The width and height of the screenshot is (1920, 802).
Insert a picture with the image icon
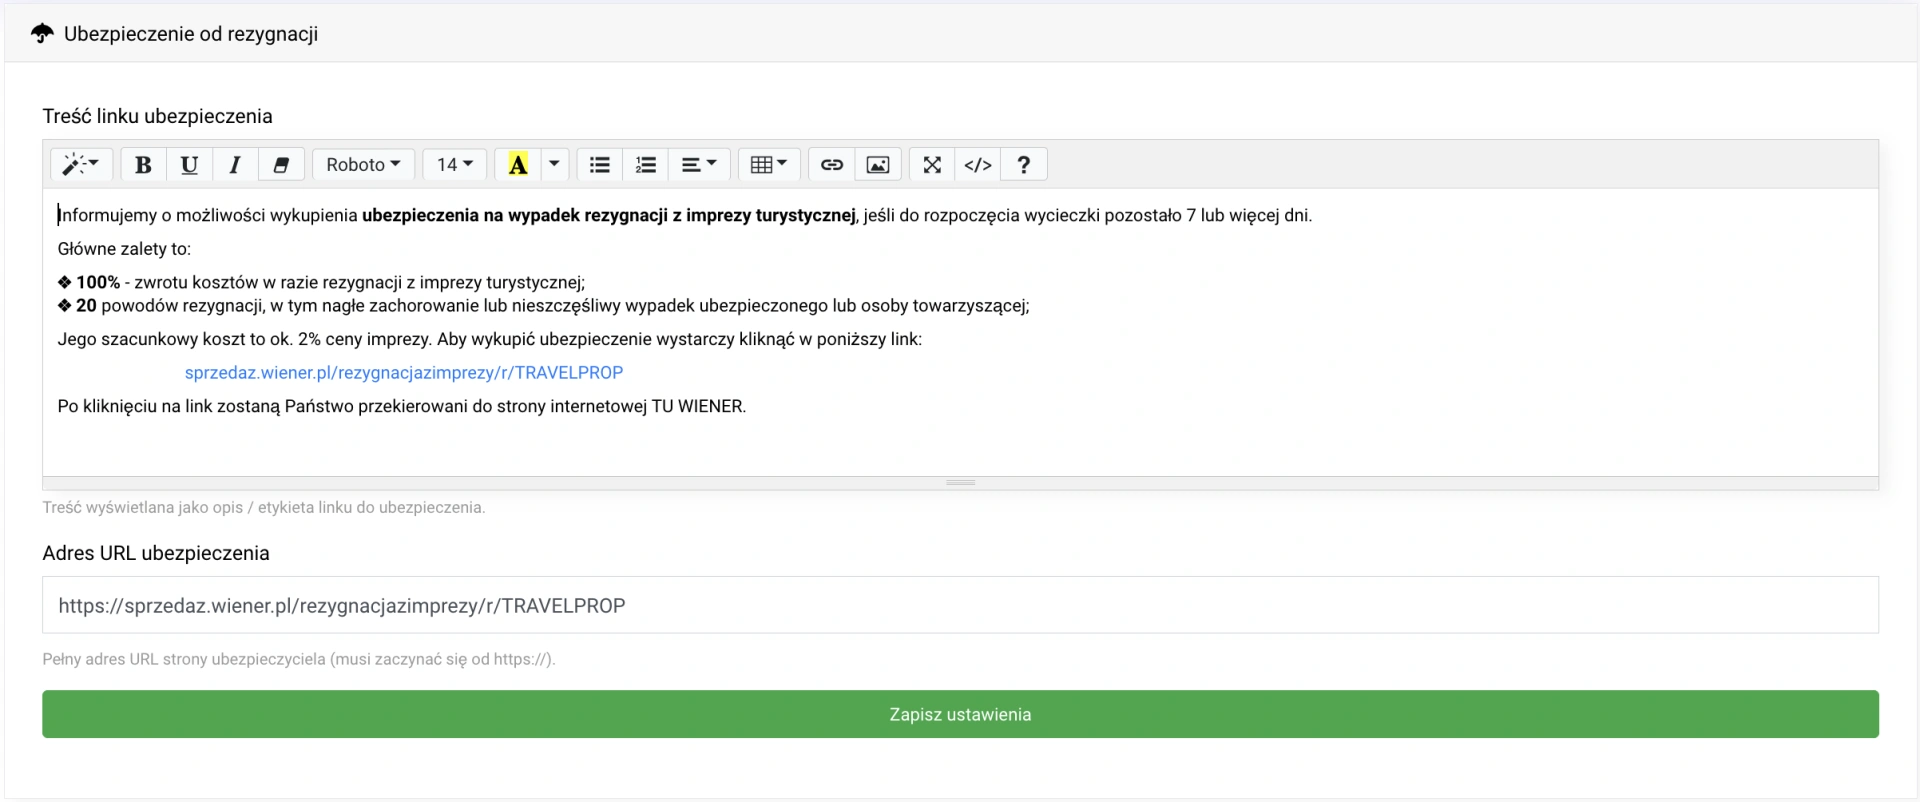pyautogui.click(x=878, y=165)
